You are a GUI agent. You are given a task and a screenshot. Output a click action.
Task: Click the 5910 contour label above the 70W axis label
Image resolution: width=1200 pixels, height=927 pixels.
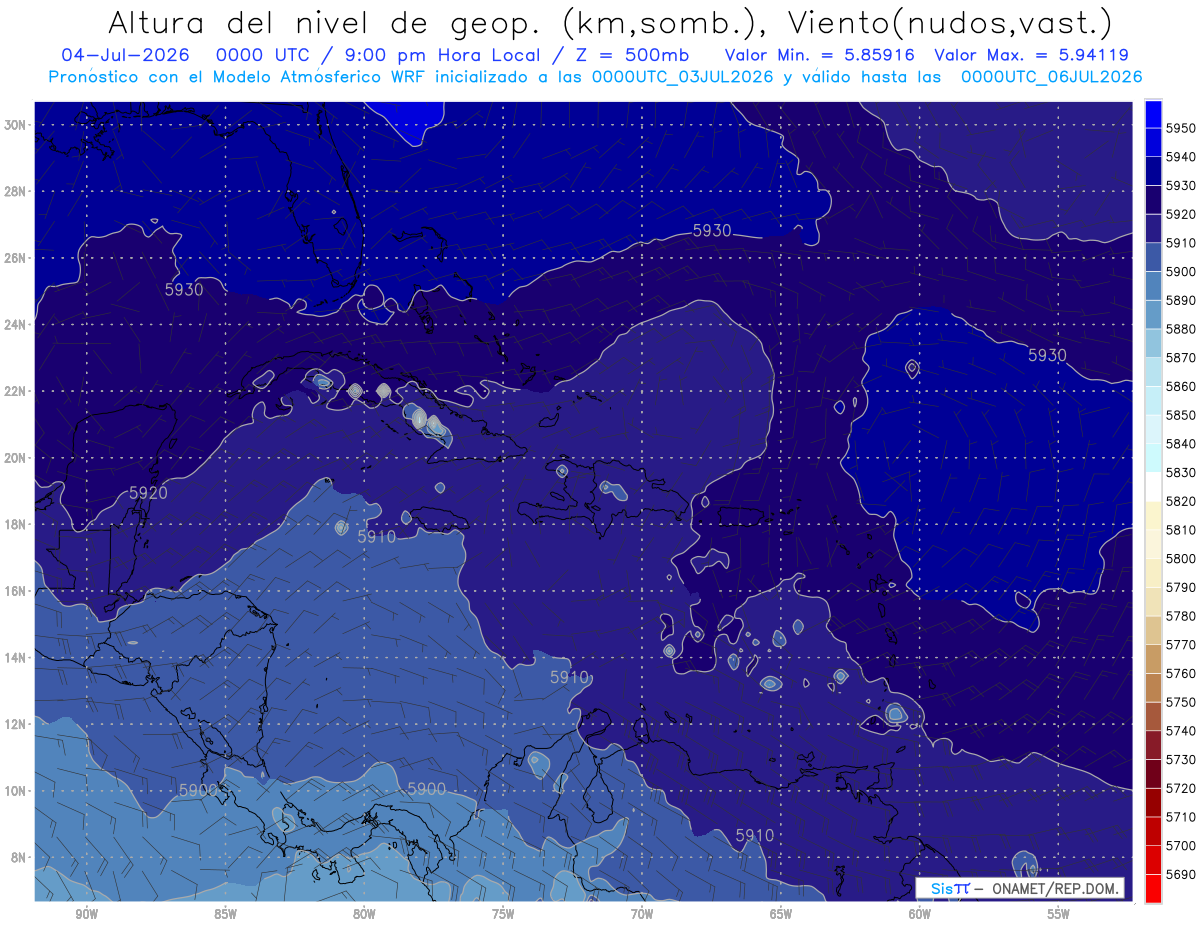[x=755, y=835]
